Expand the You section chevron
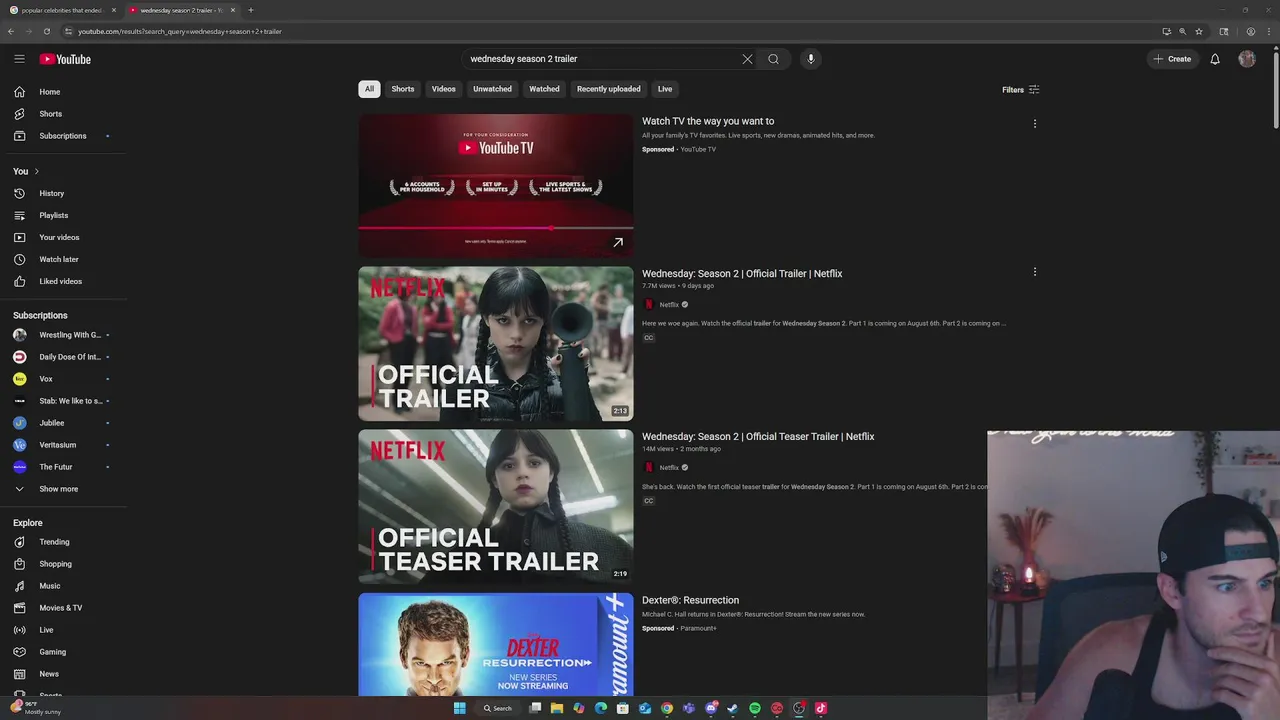 tap(37, 171)
